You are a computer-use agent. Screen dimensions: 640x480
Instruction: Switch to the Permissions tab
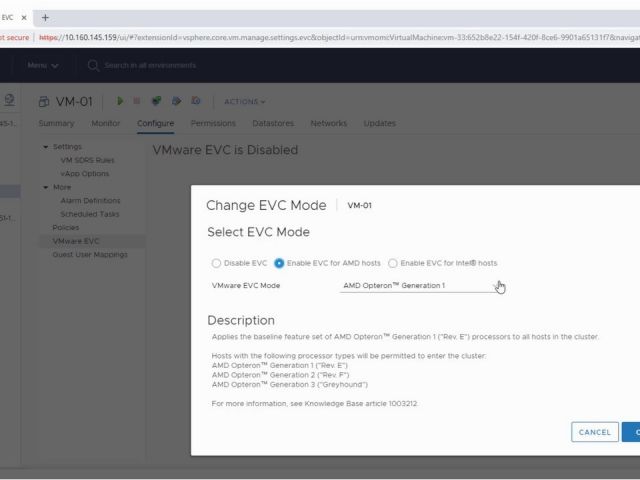[x=213, y=123]
